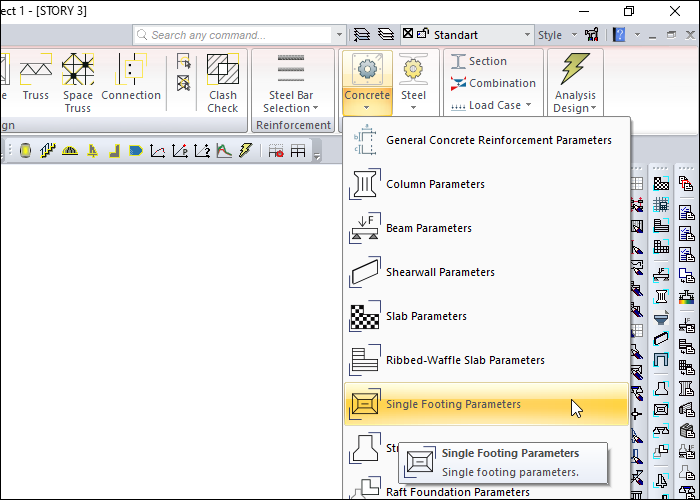700x500 pixels.
Task: Open the Analysis Design dropdown
Action: point(575,83)
